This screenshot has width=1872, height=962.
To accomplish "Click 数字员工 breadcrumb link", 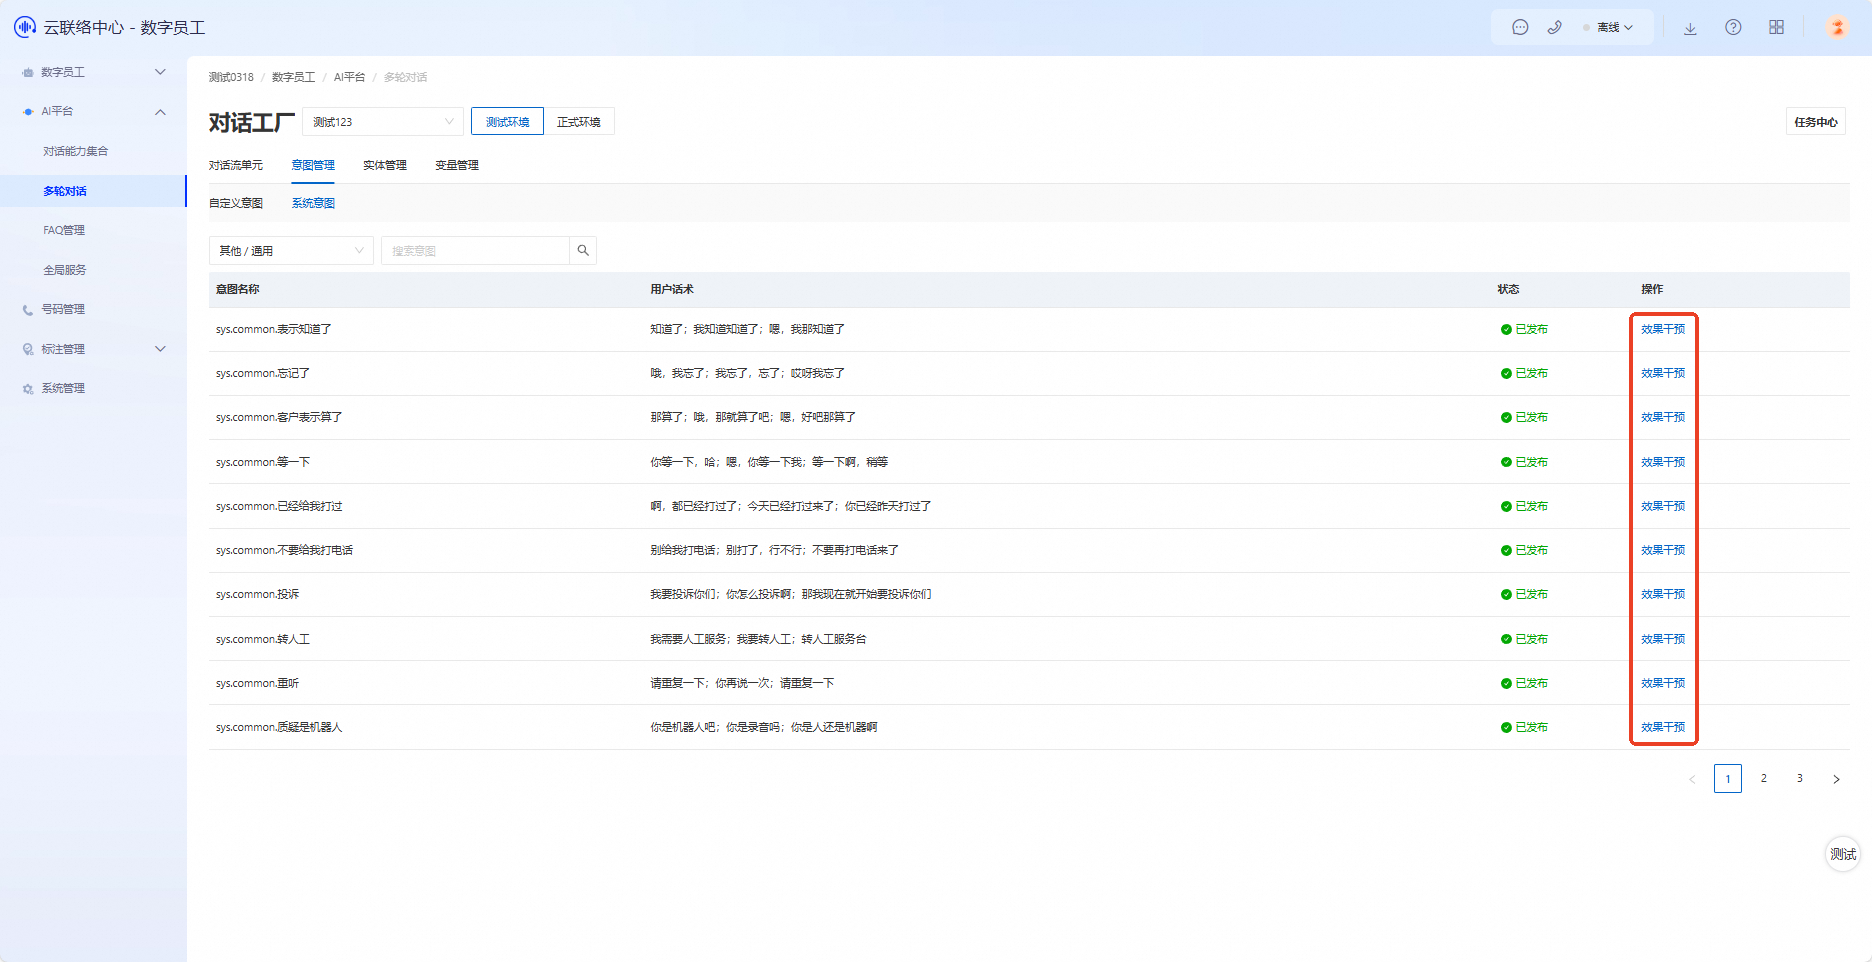I will 293,77.
